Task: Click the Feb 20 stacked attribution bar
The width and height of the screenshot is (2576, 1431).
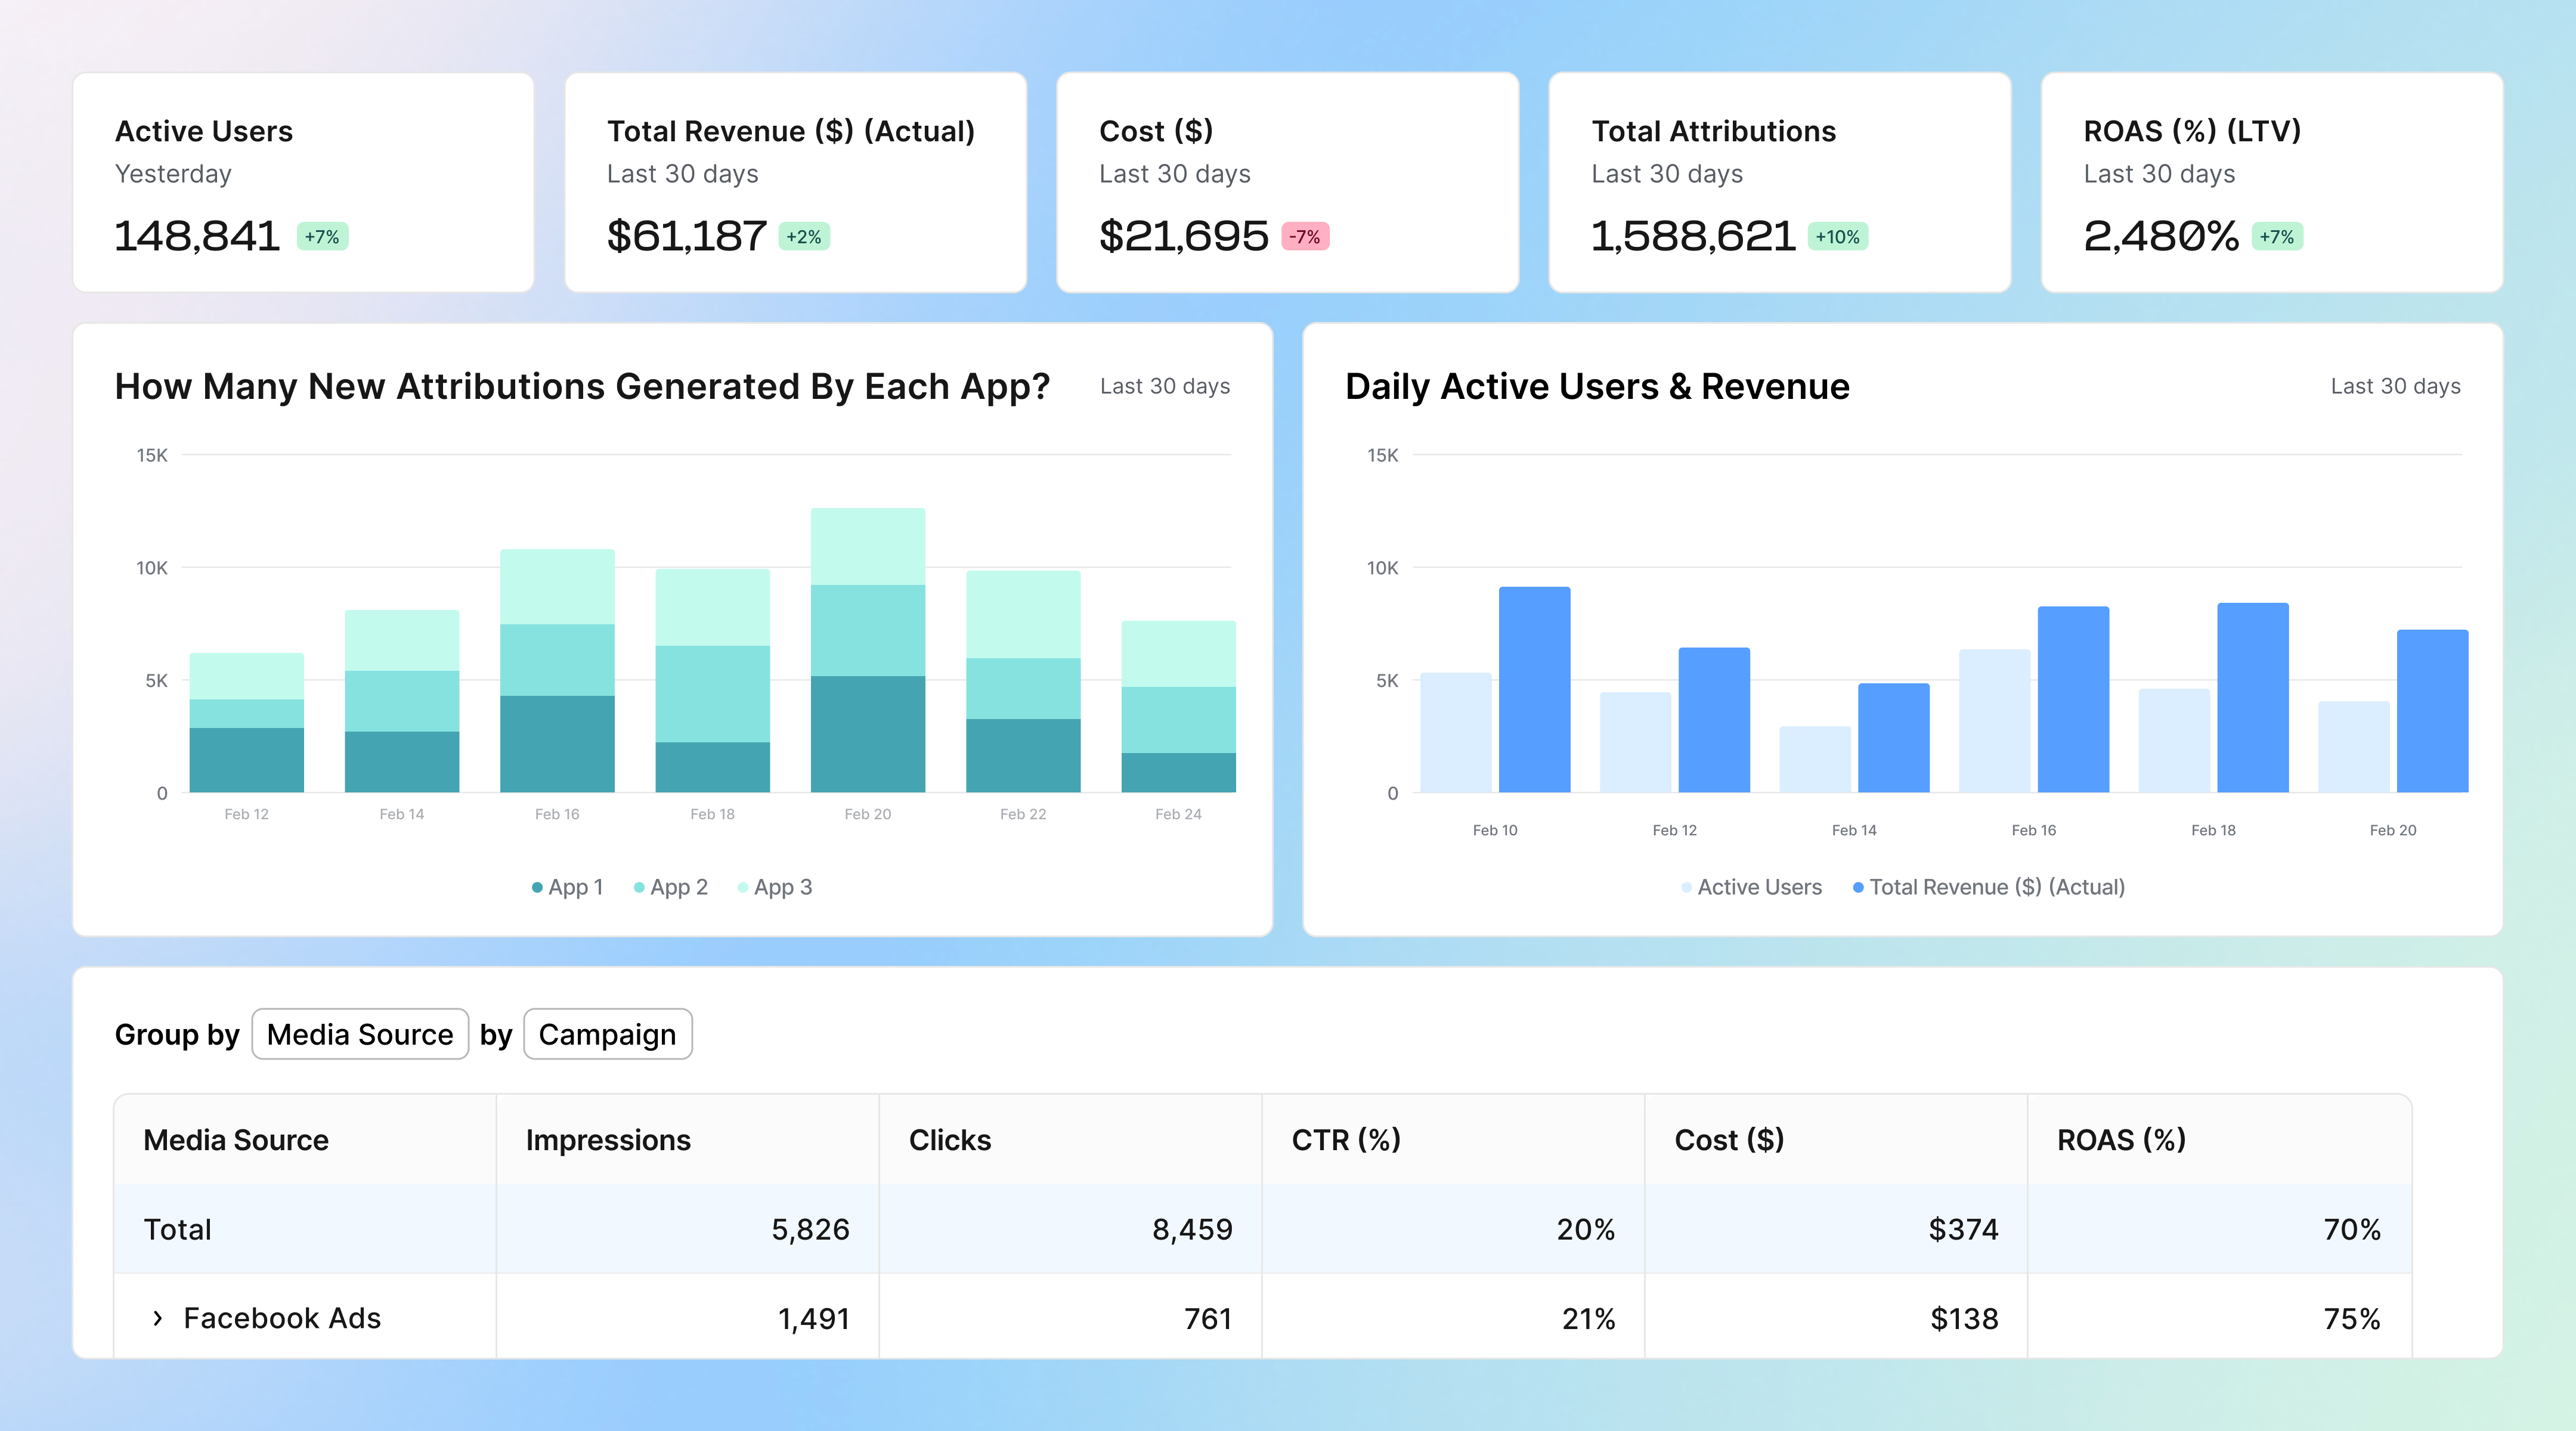Action: [x=867, y=650]
